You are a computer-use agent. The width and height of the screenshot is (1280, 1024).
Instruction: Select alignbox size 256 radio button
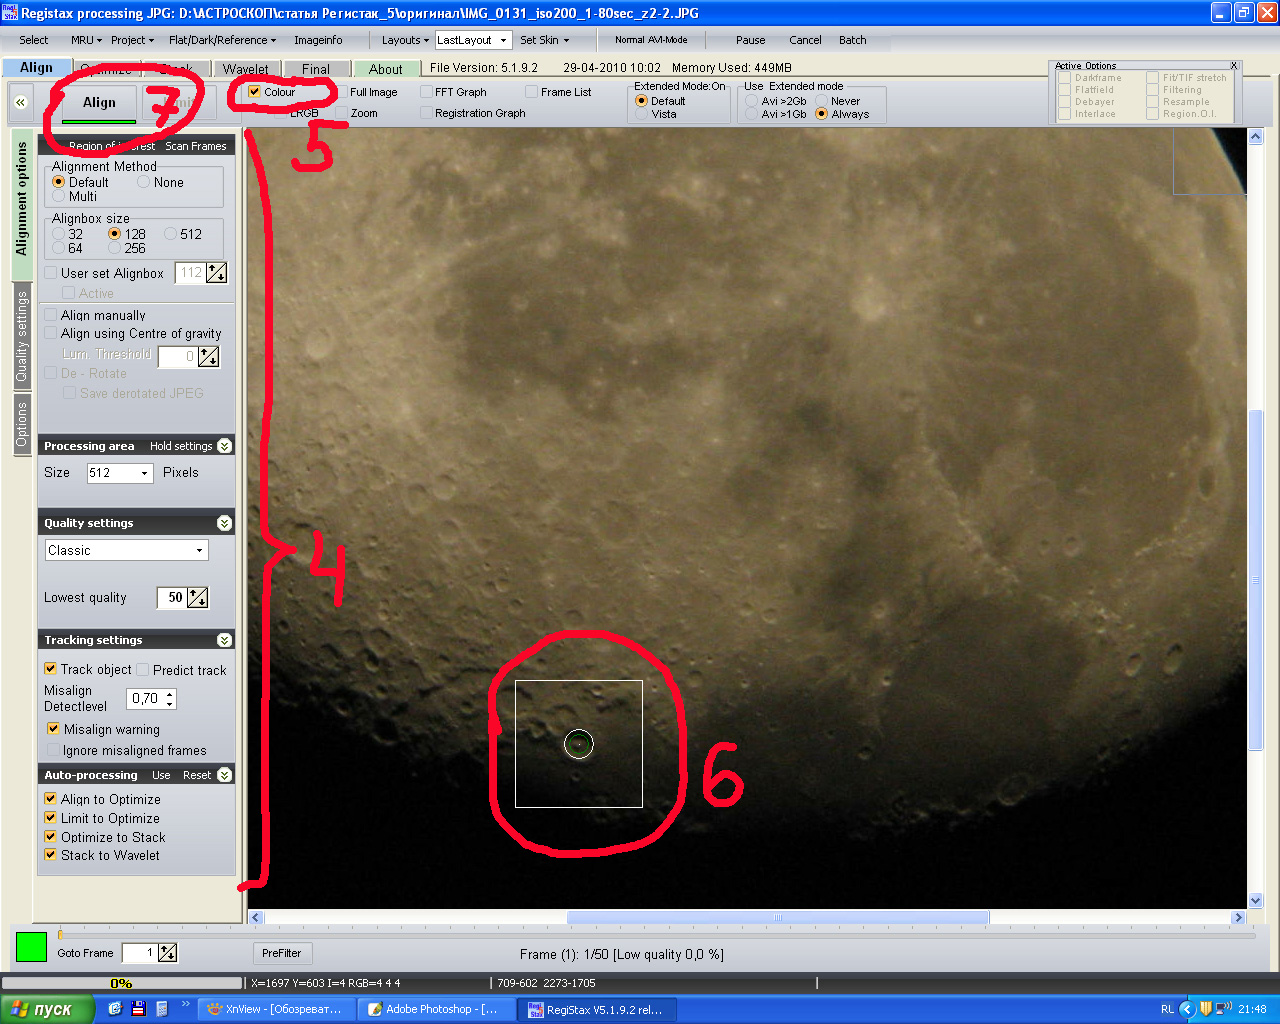(x=115, y=248)
